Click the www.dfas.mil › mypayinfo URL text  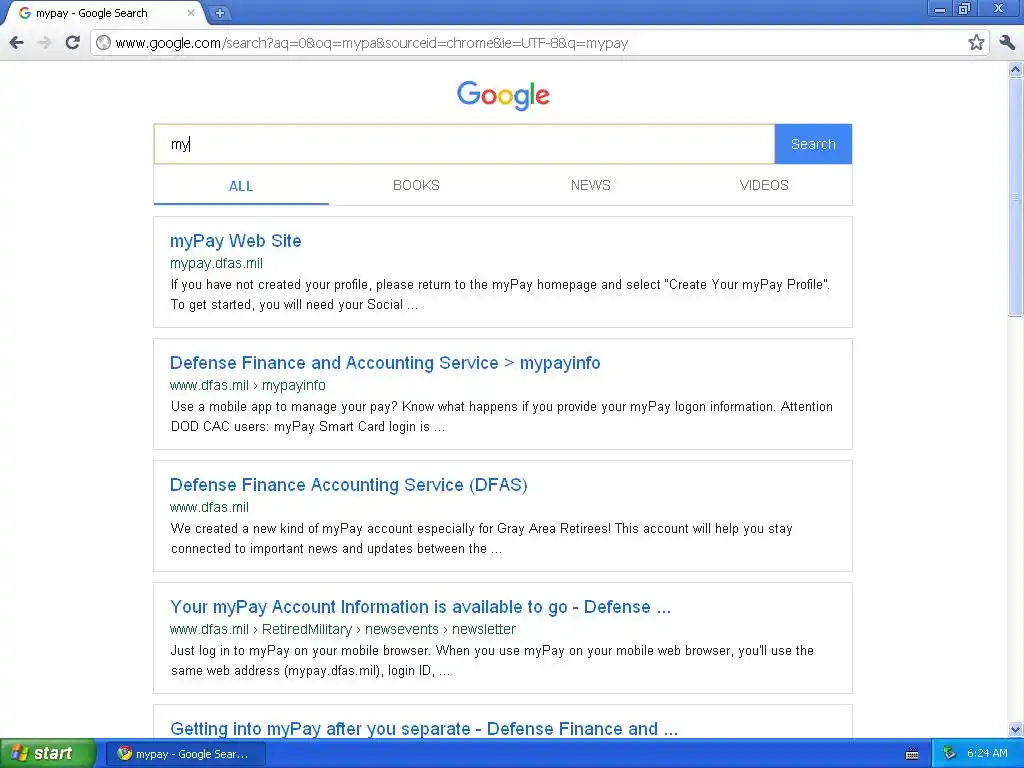[x=248, y=385]
